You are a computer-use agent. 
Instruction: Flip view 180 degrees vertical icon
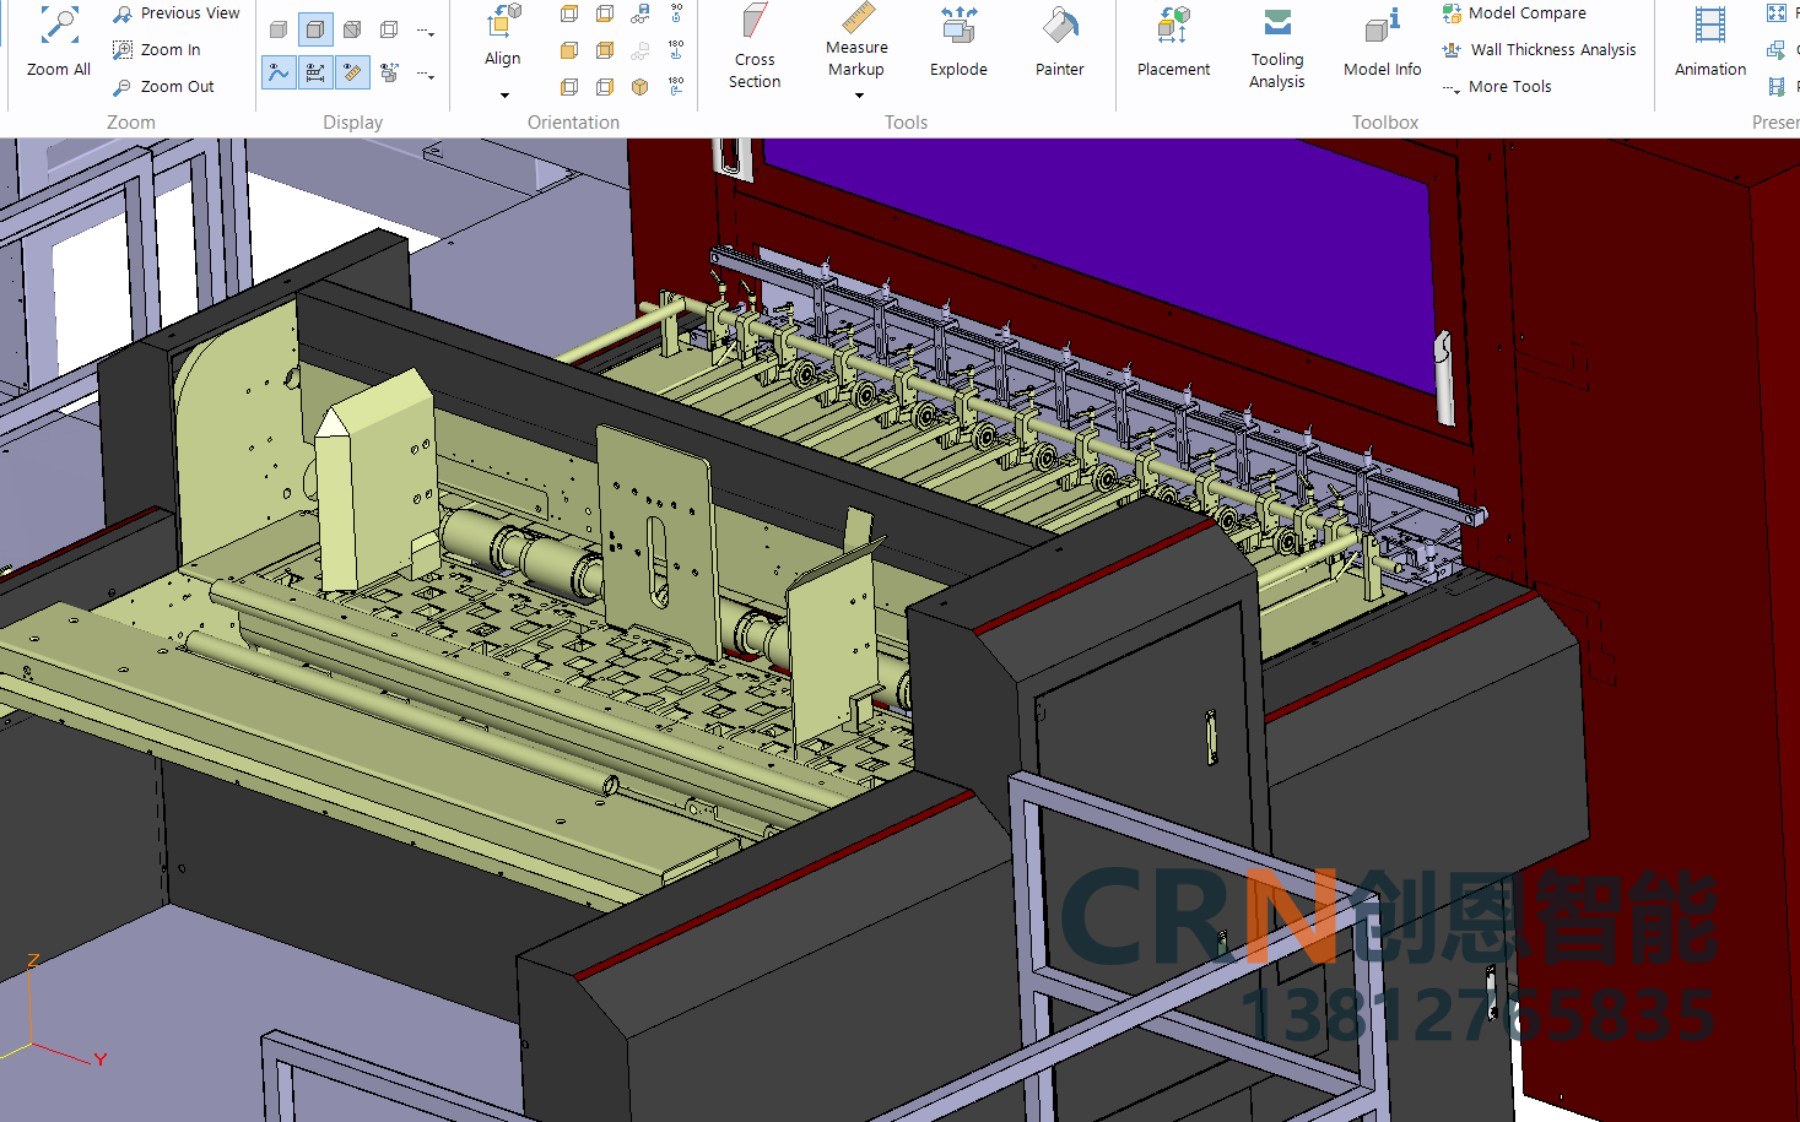point(677,50)
